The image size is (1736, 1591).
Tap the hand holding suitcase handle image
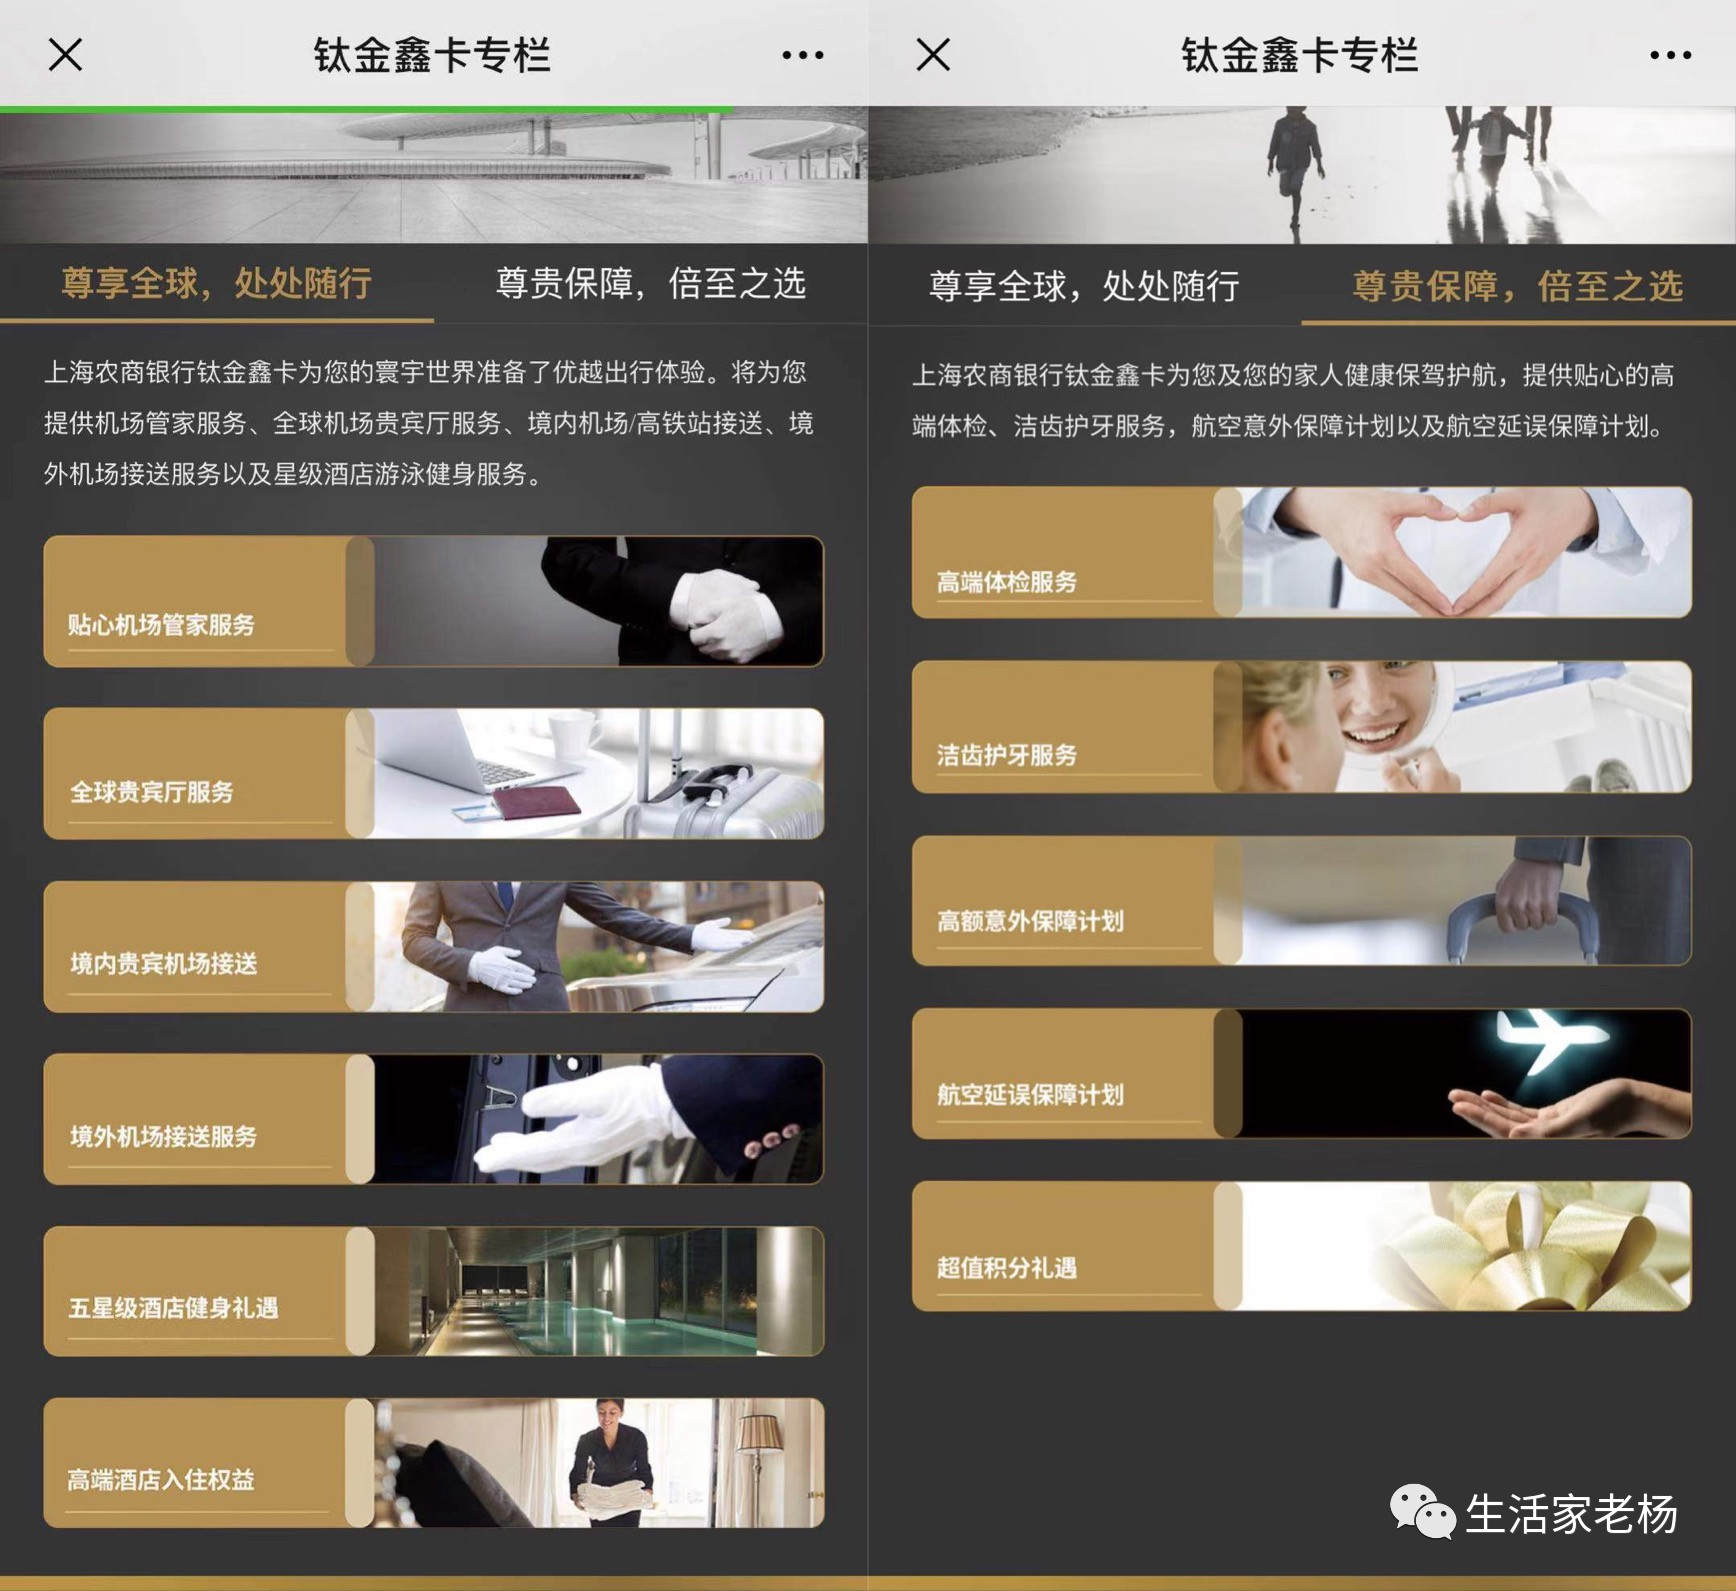tap(1466, 900)
